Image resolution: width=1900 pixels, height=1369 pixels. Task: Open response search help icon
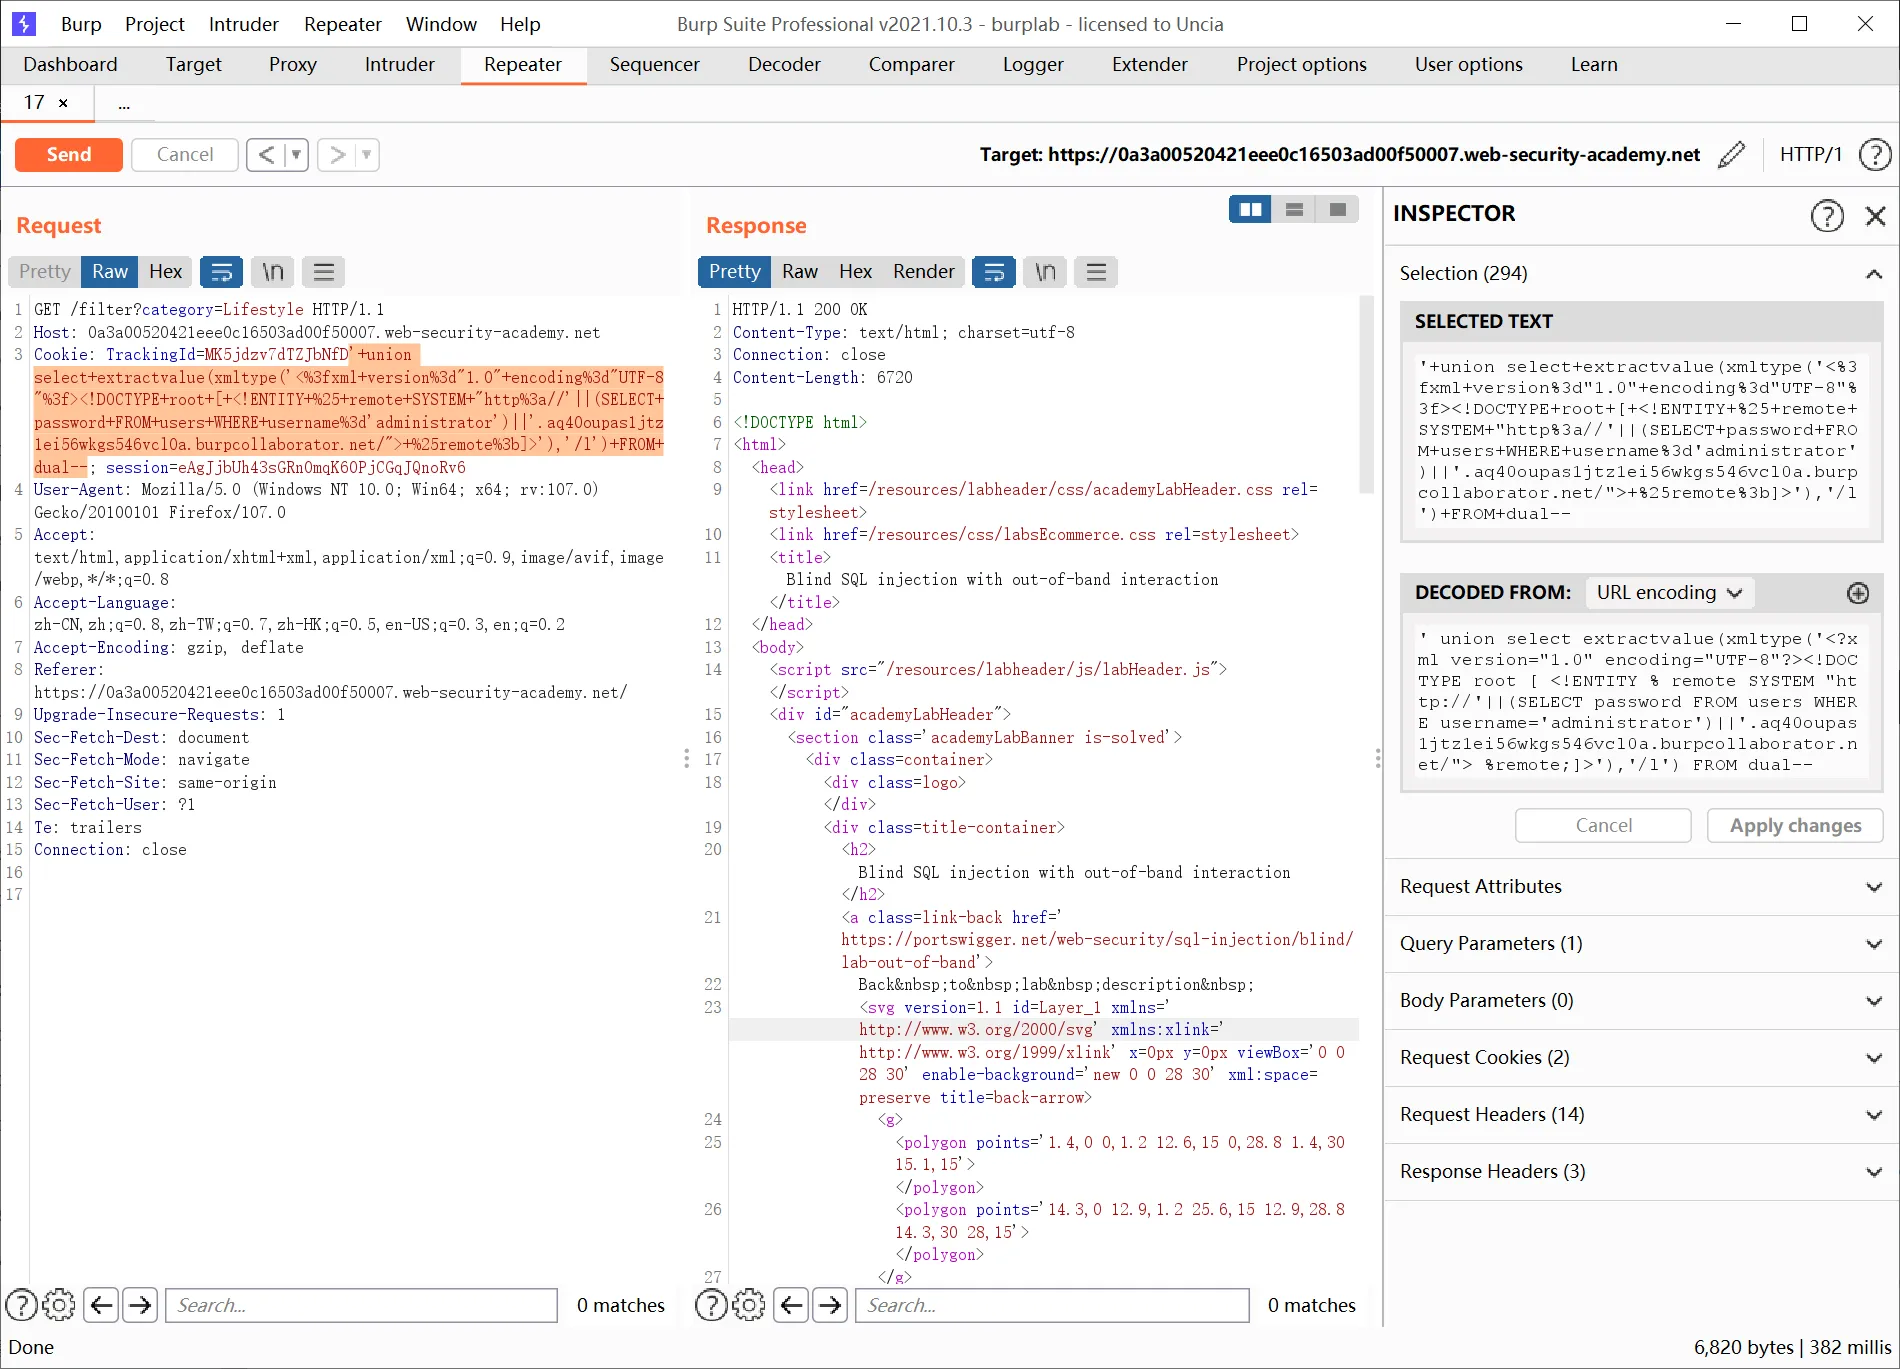[x=711, y=1305]
